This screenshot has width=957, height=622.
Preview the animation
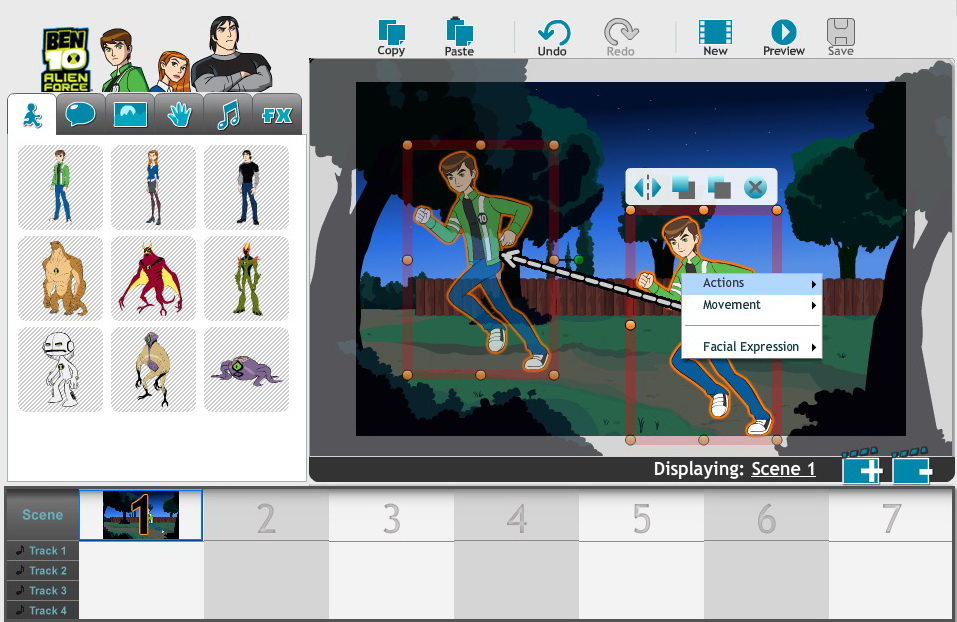[783, 37]
